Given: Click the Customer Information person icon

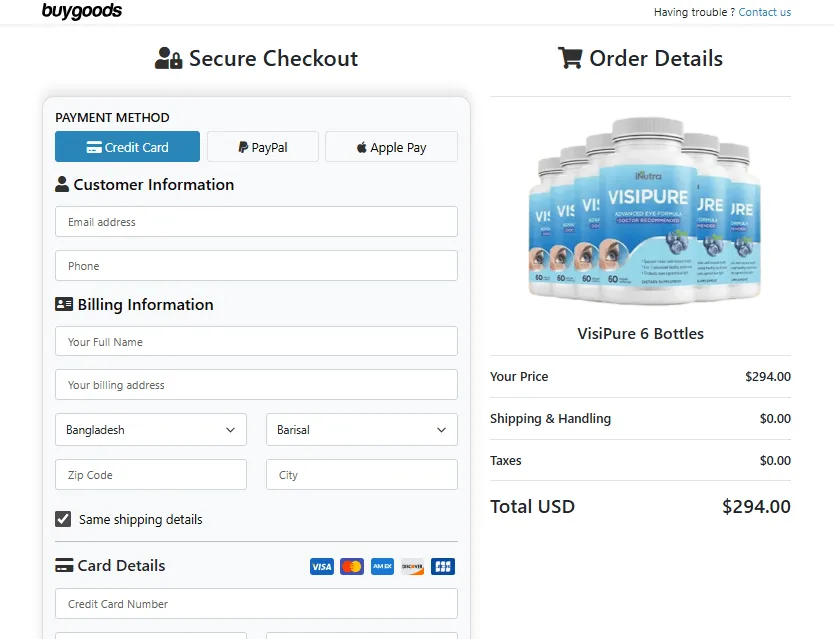Looking at the screenshot, I should 63,184.
